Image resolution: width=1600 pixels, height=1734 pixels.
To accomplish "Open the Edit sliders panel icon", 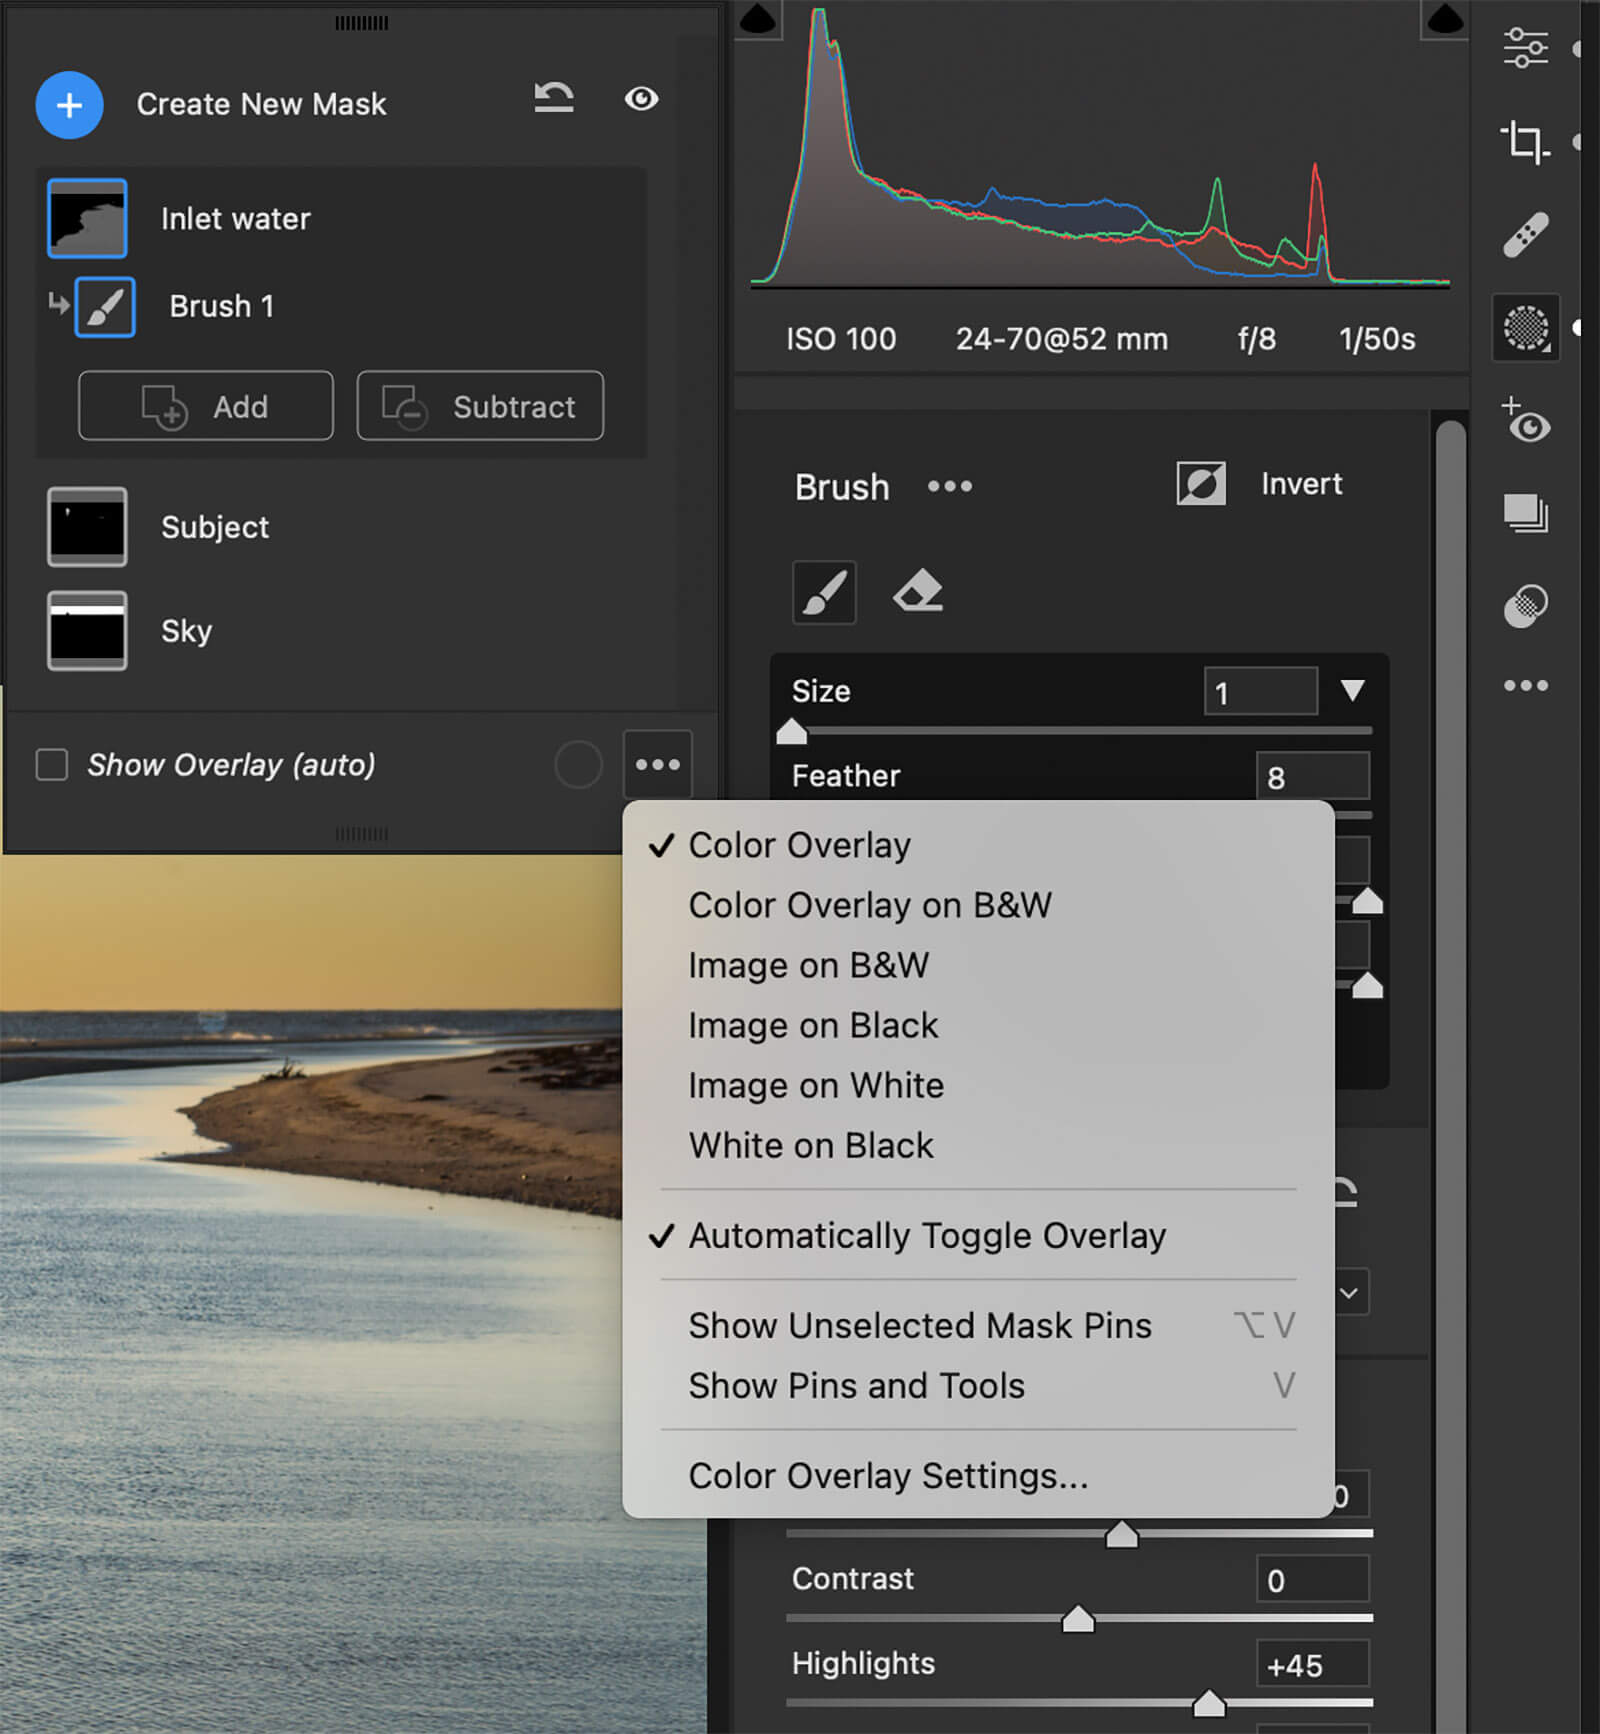I will (1525, 47).
